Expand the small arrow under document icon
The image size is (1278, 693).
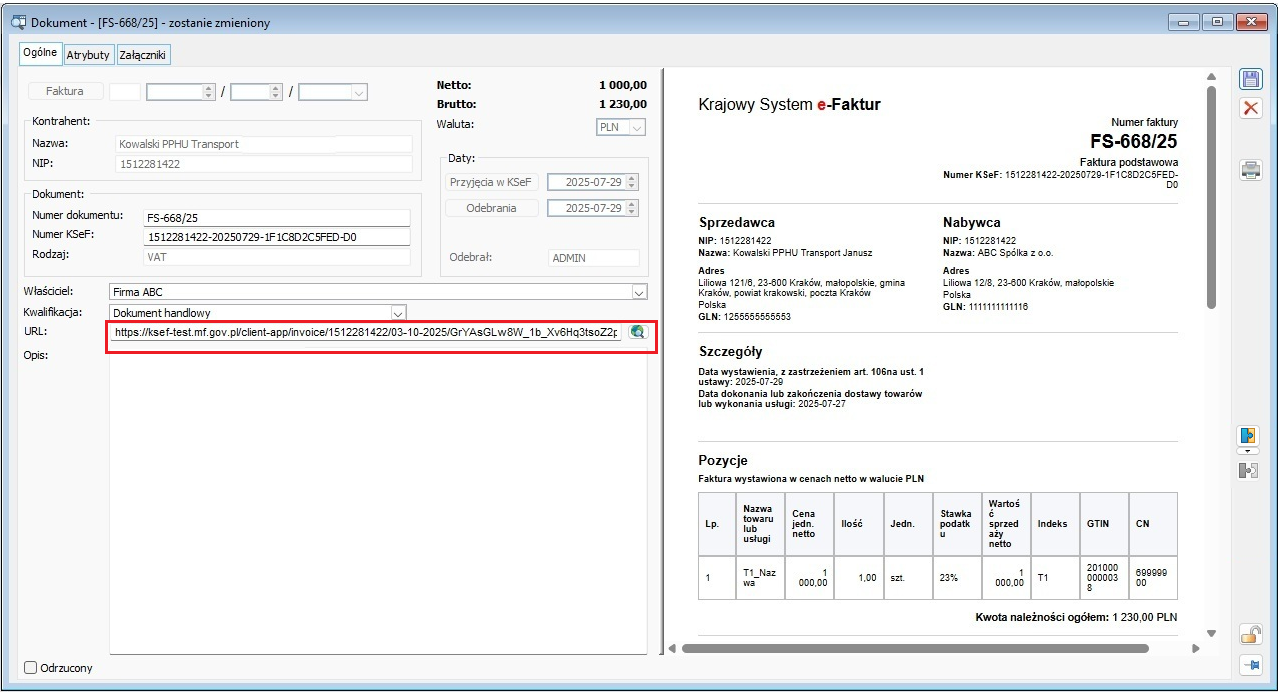(x=1248, y=452)
